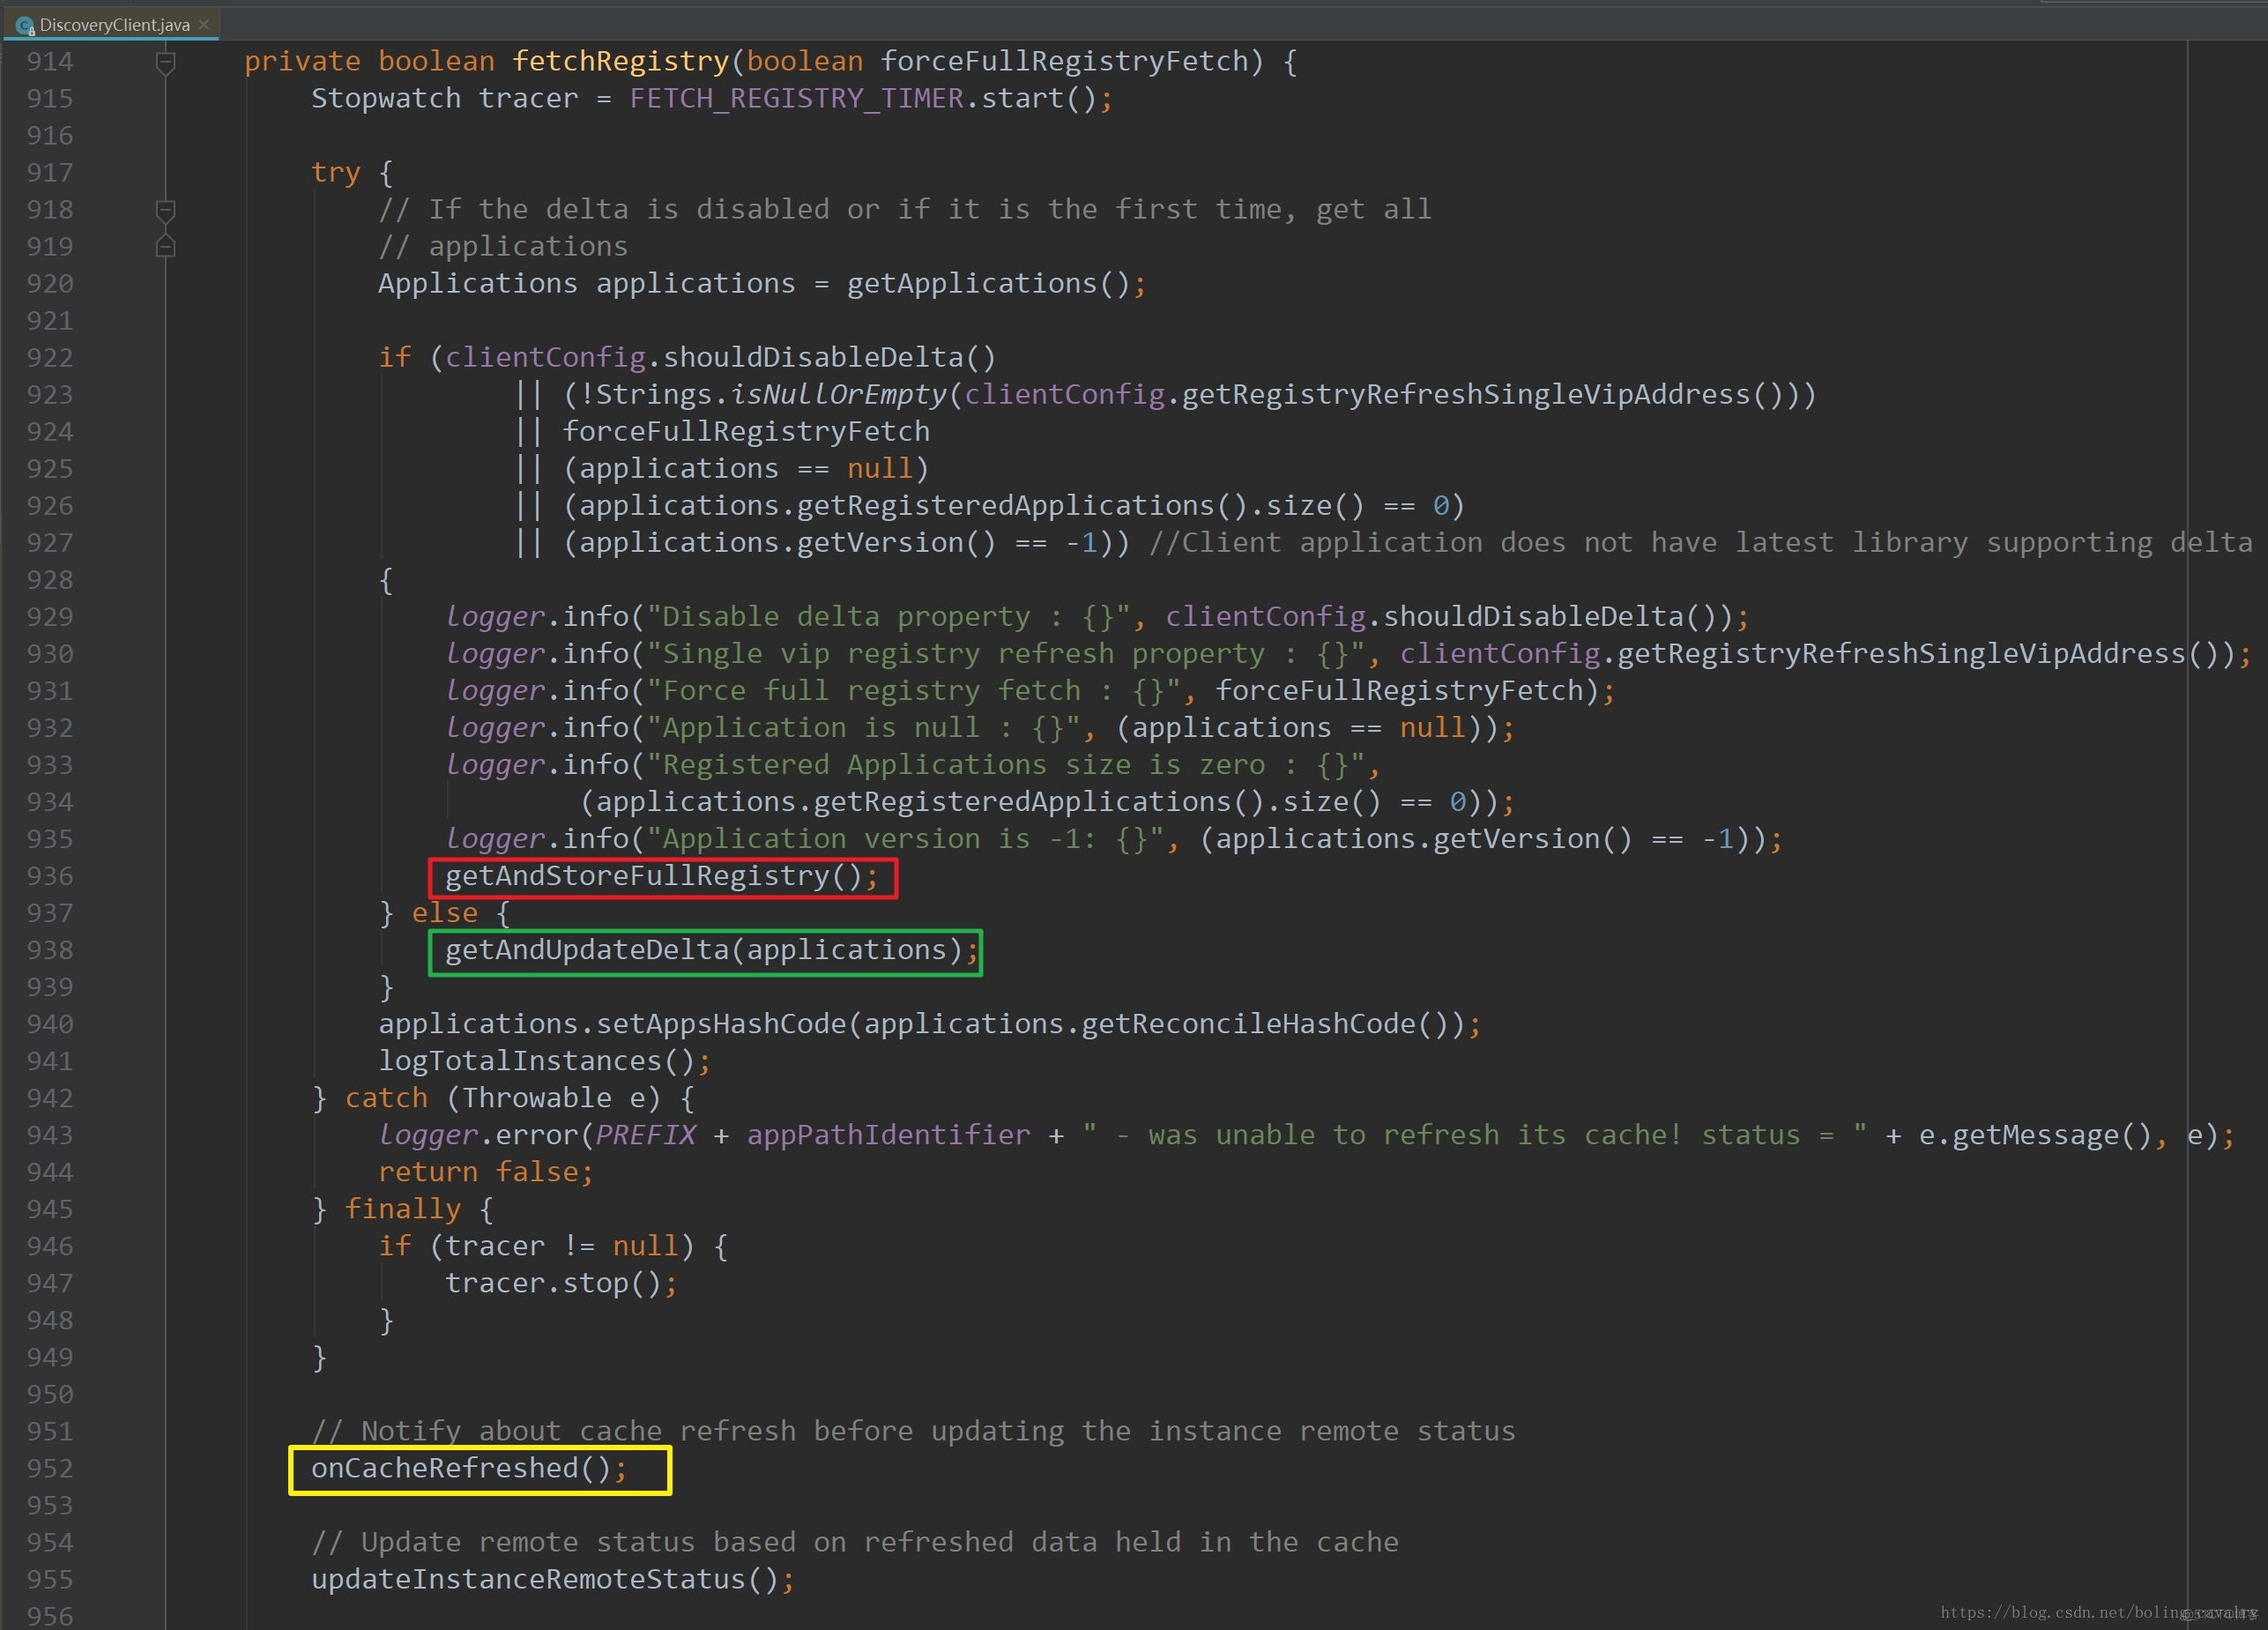Click the return false statement on line 944
The image size is (2268, 1630).
[x=483, y=1171]
